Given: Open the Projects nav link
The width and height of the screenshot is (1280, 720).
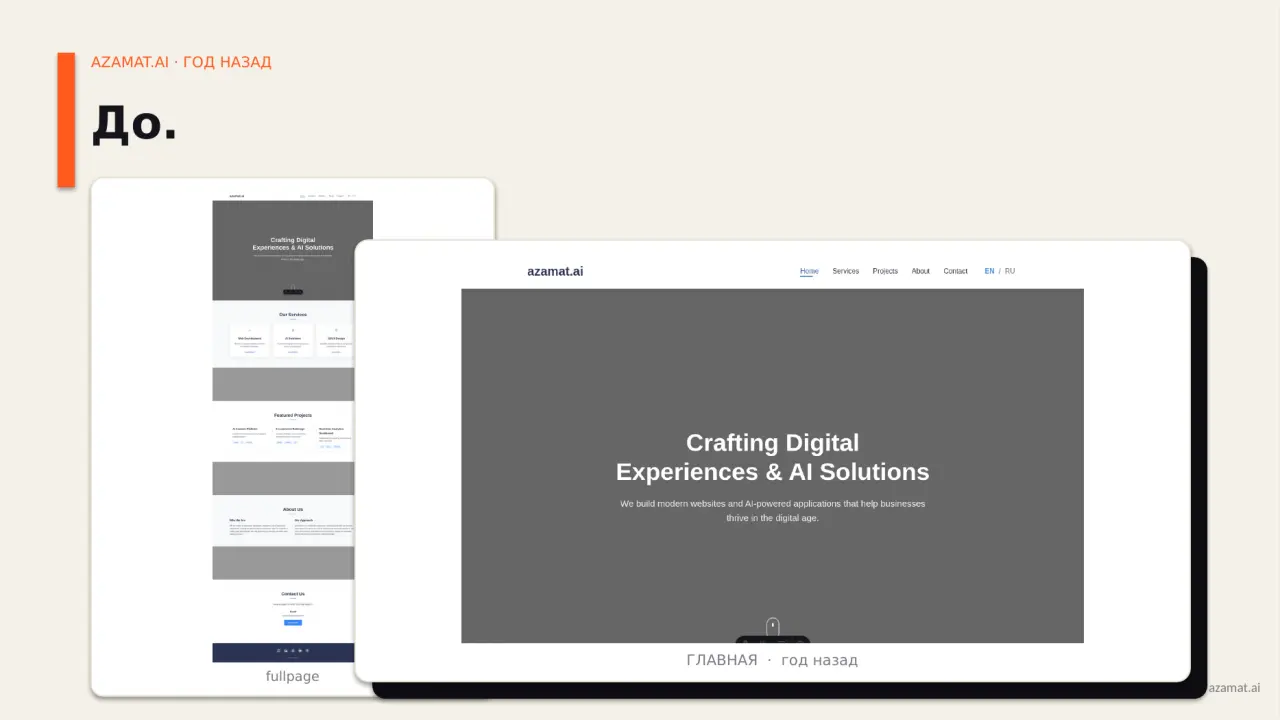Looking at the screenshot, I should (x=885, y=271).
